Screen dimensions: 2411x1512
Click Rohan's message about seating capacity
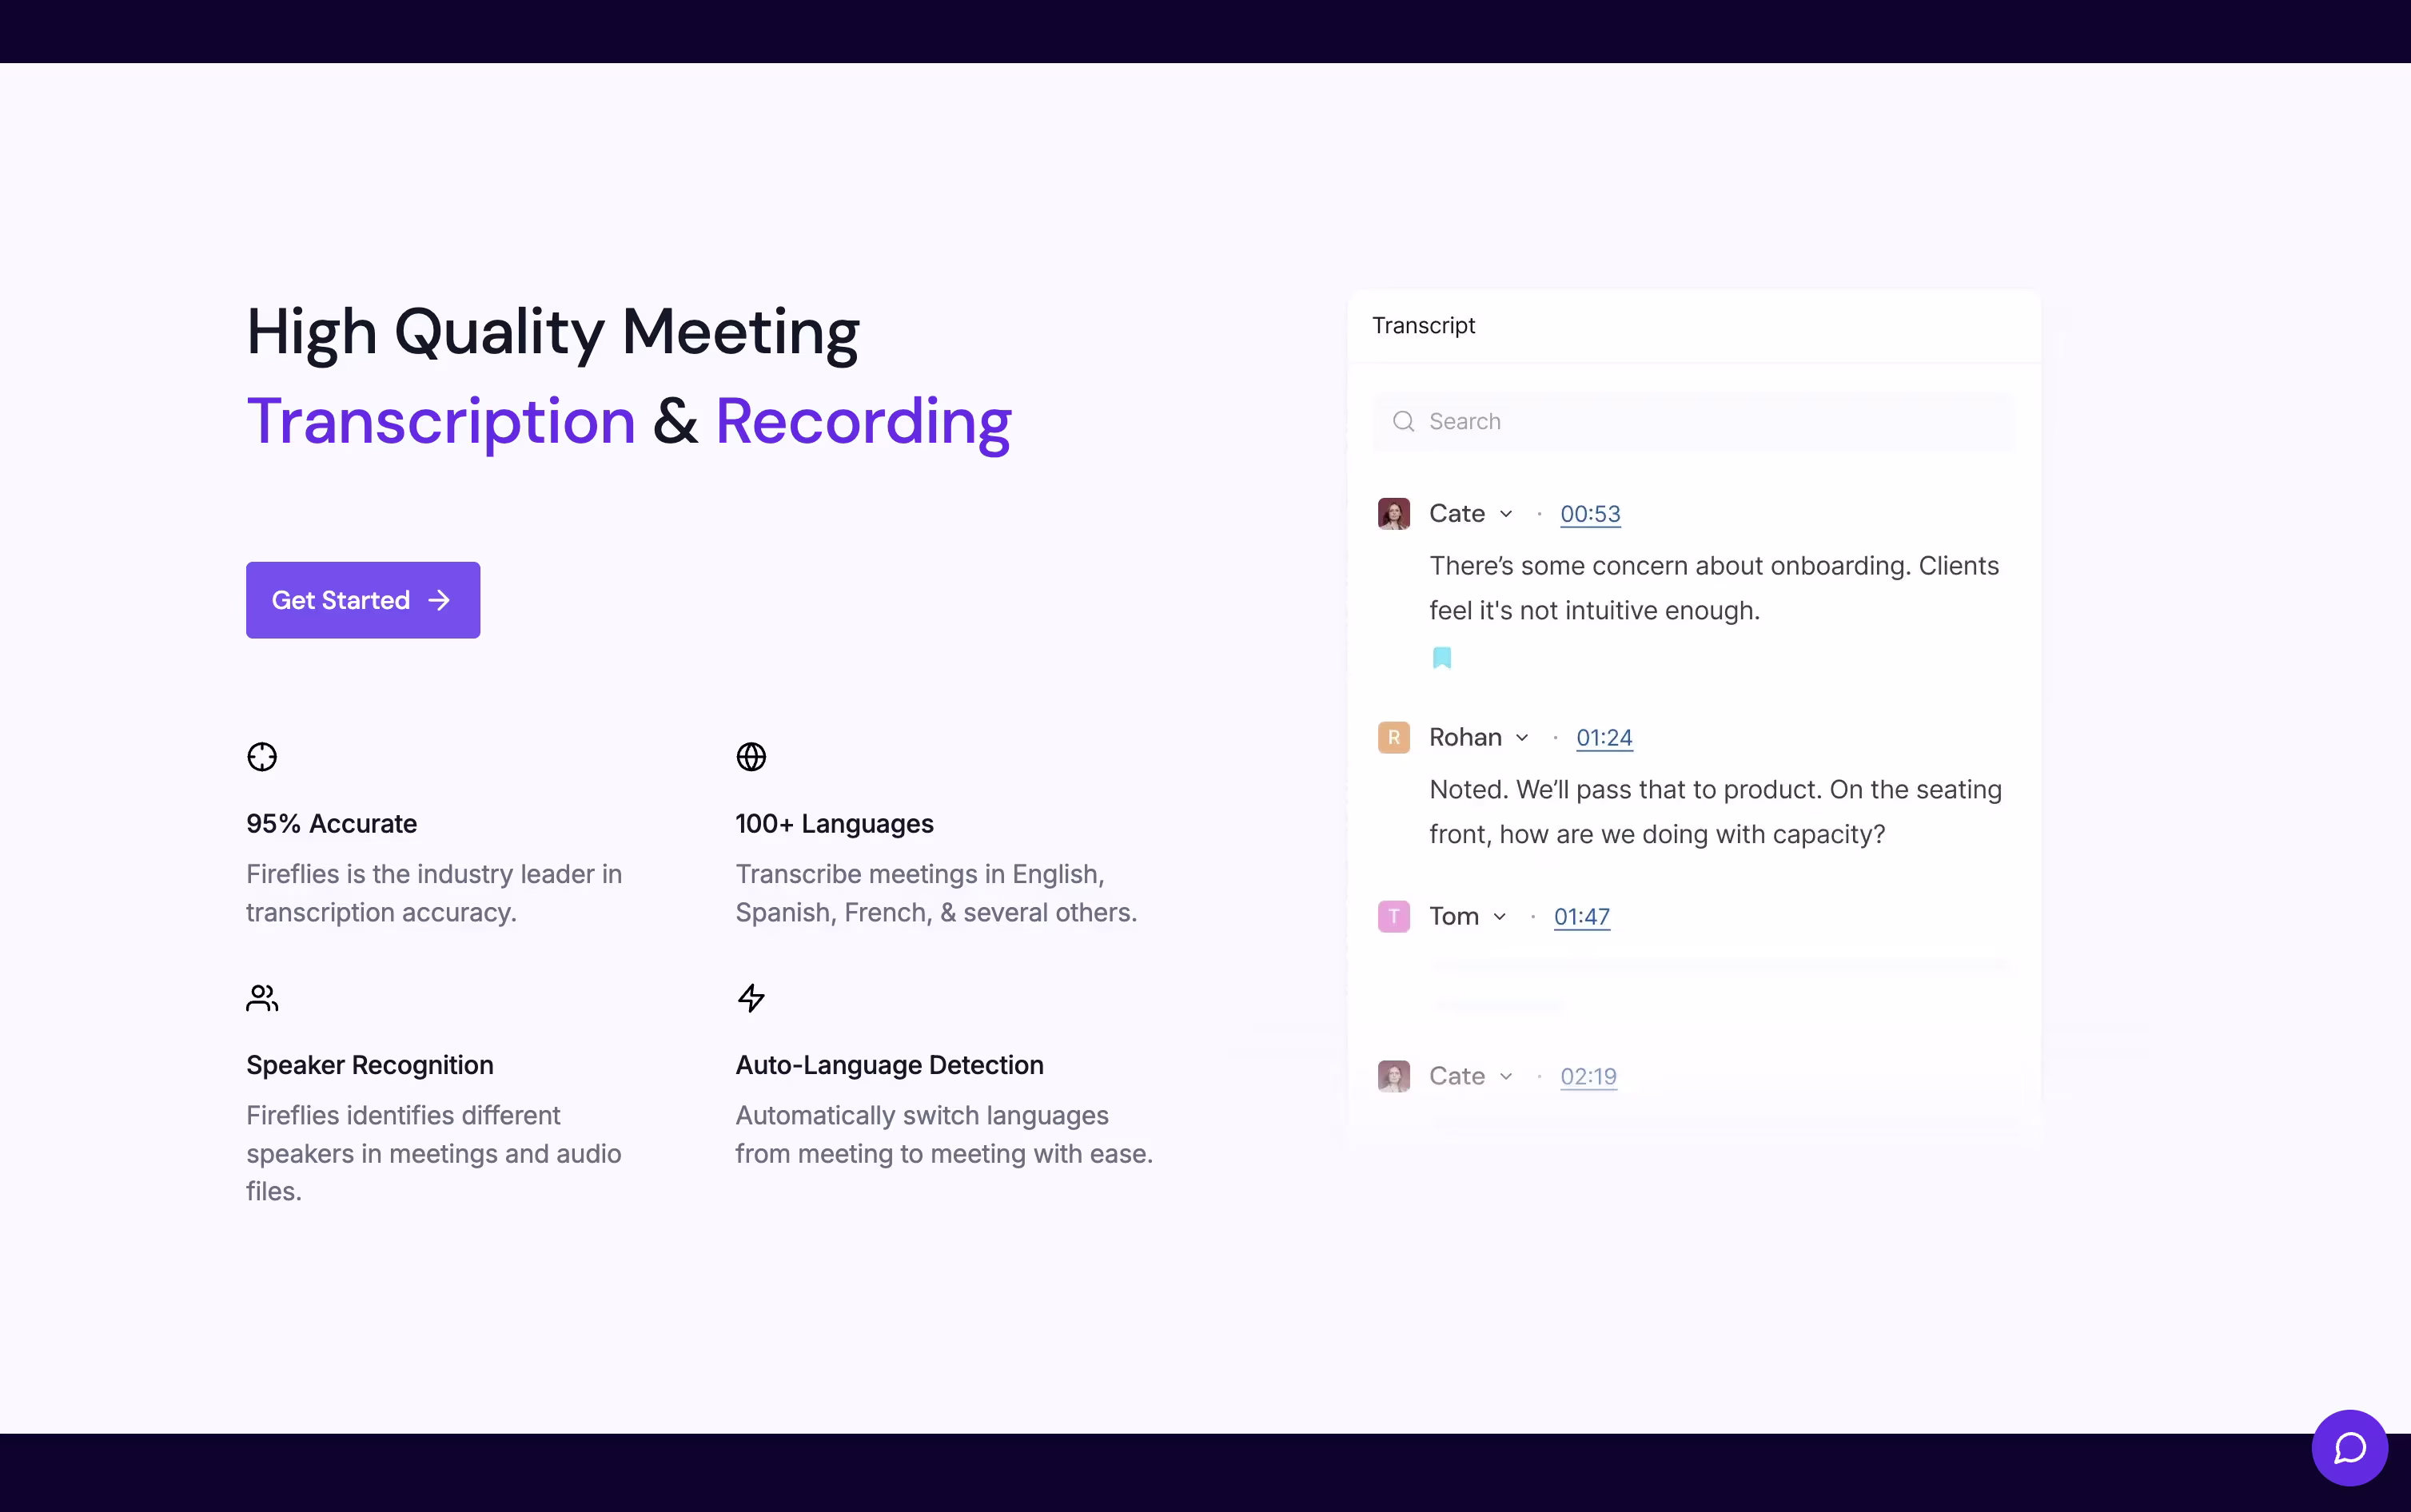click(x=1715, y=812)
